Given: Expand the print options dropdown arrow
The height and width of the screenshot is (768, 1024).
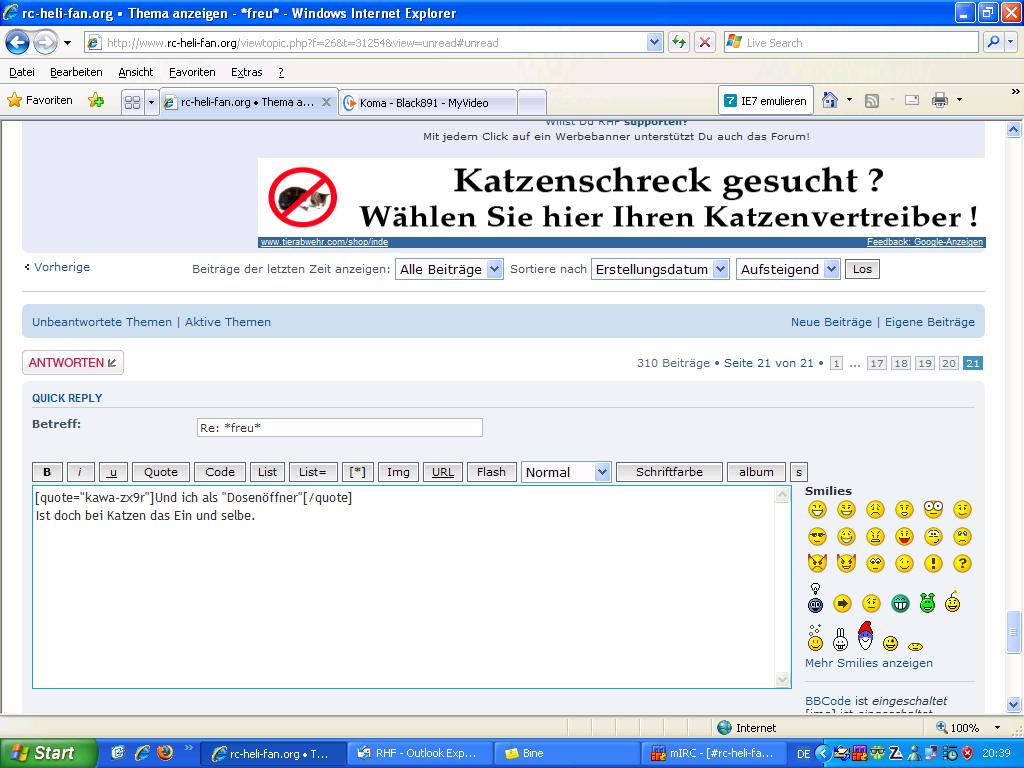Looking at the screenshot, I should click(x=959, y=100).
